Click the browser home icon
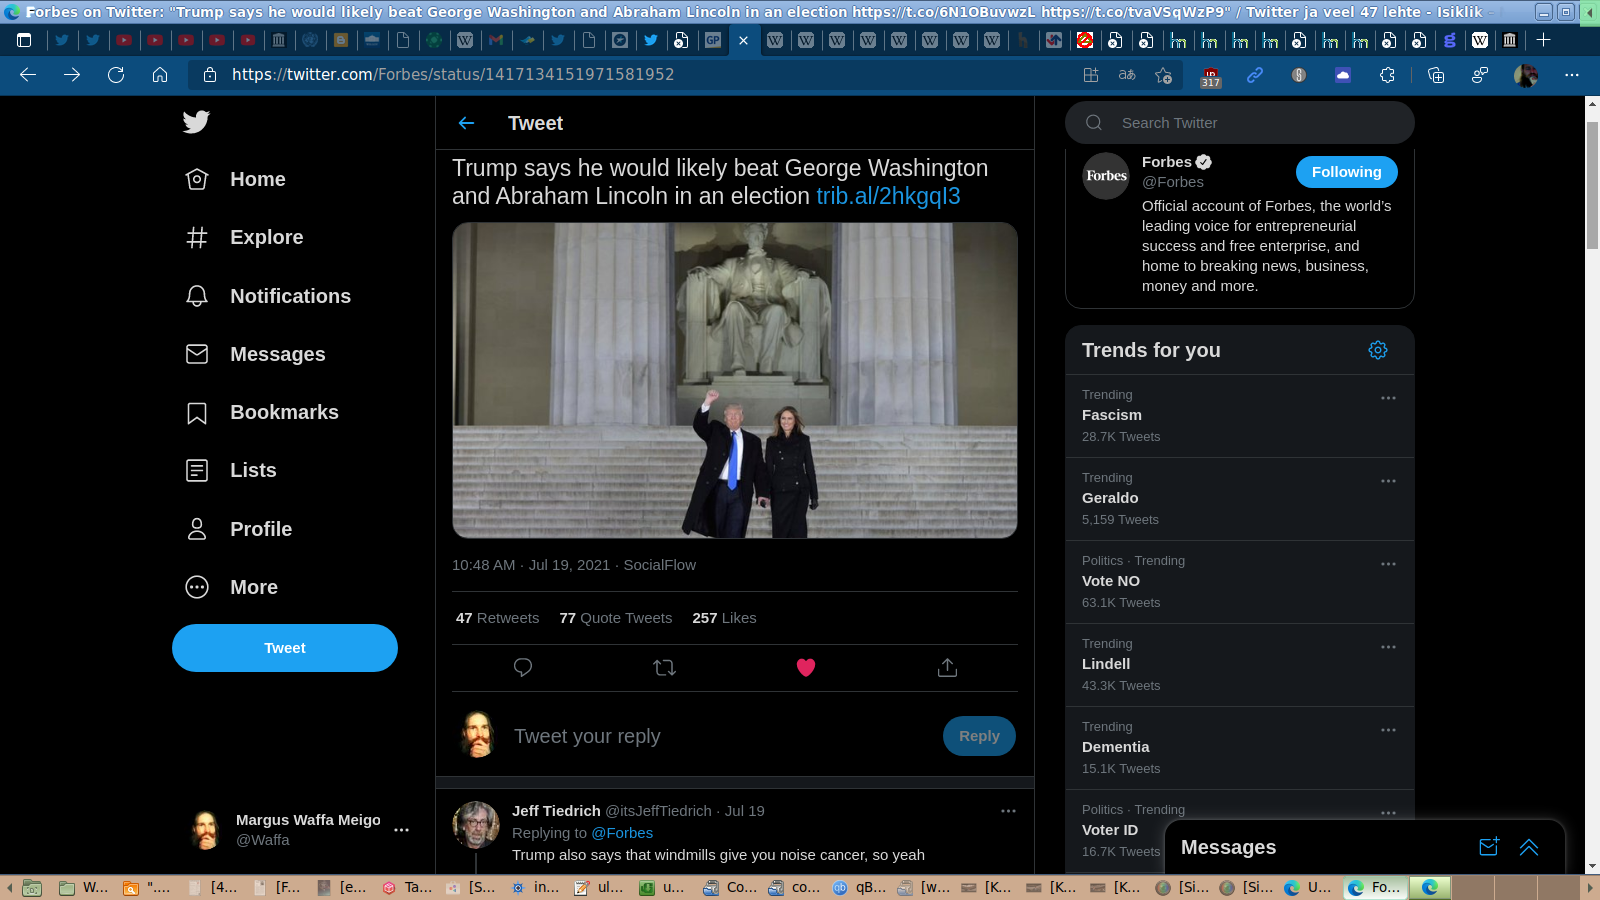 point(160,75)
